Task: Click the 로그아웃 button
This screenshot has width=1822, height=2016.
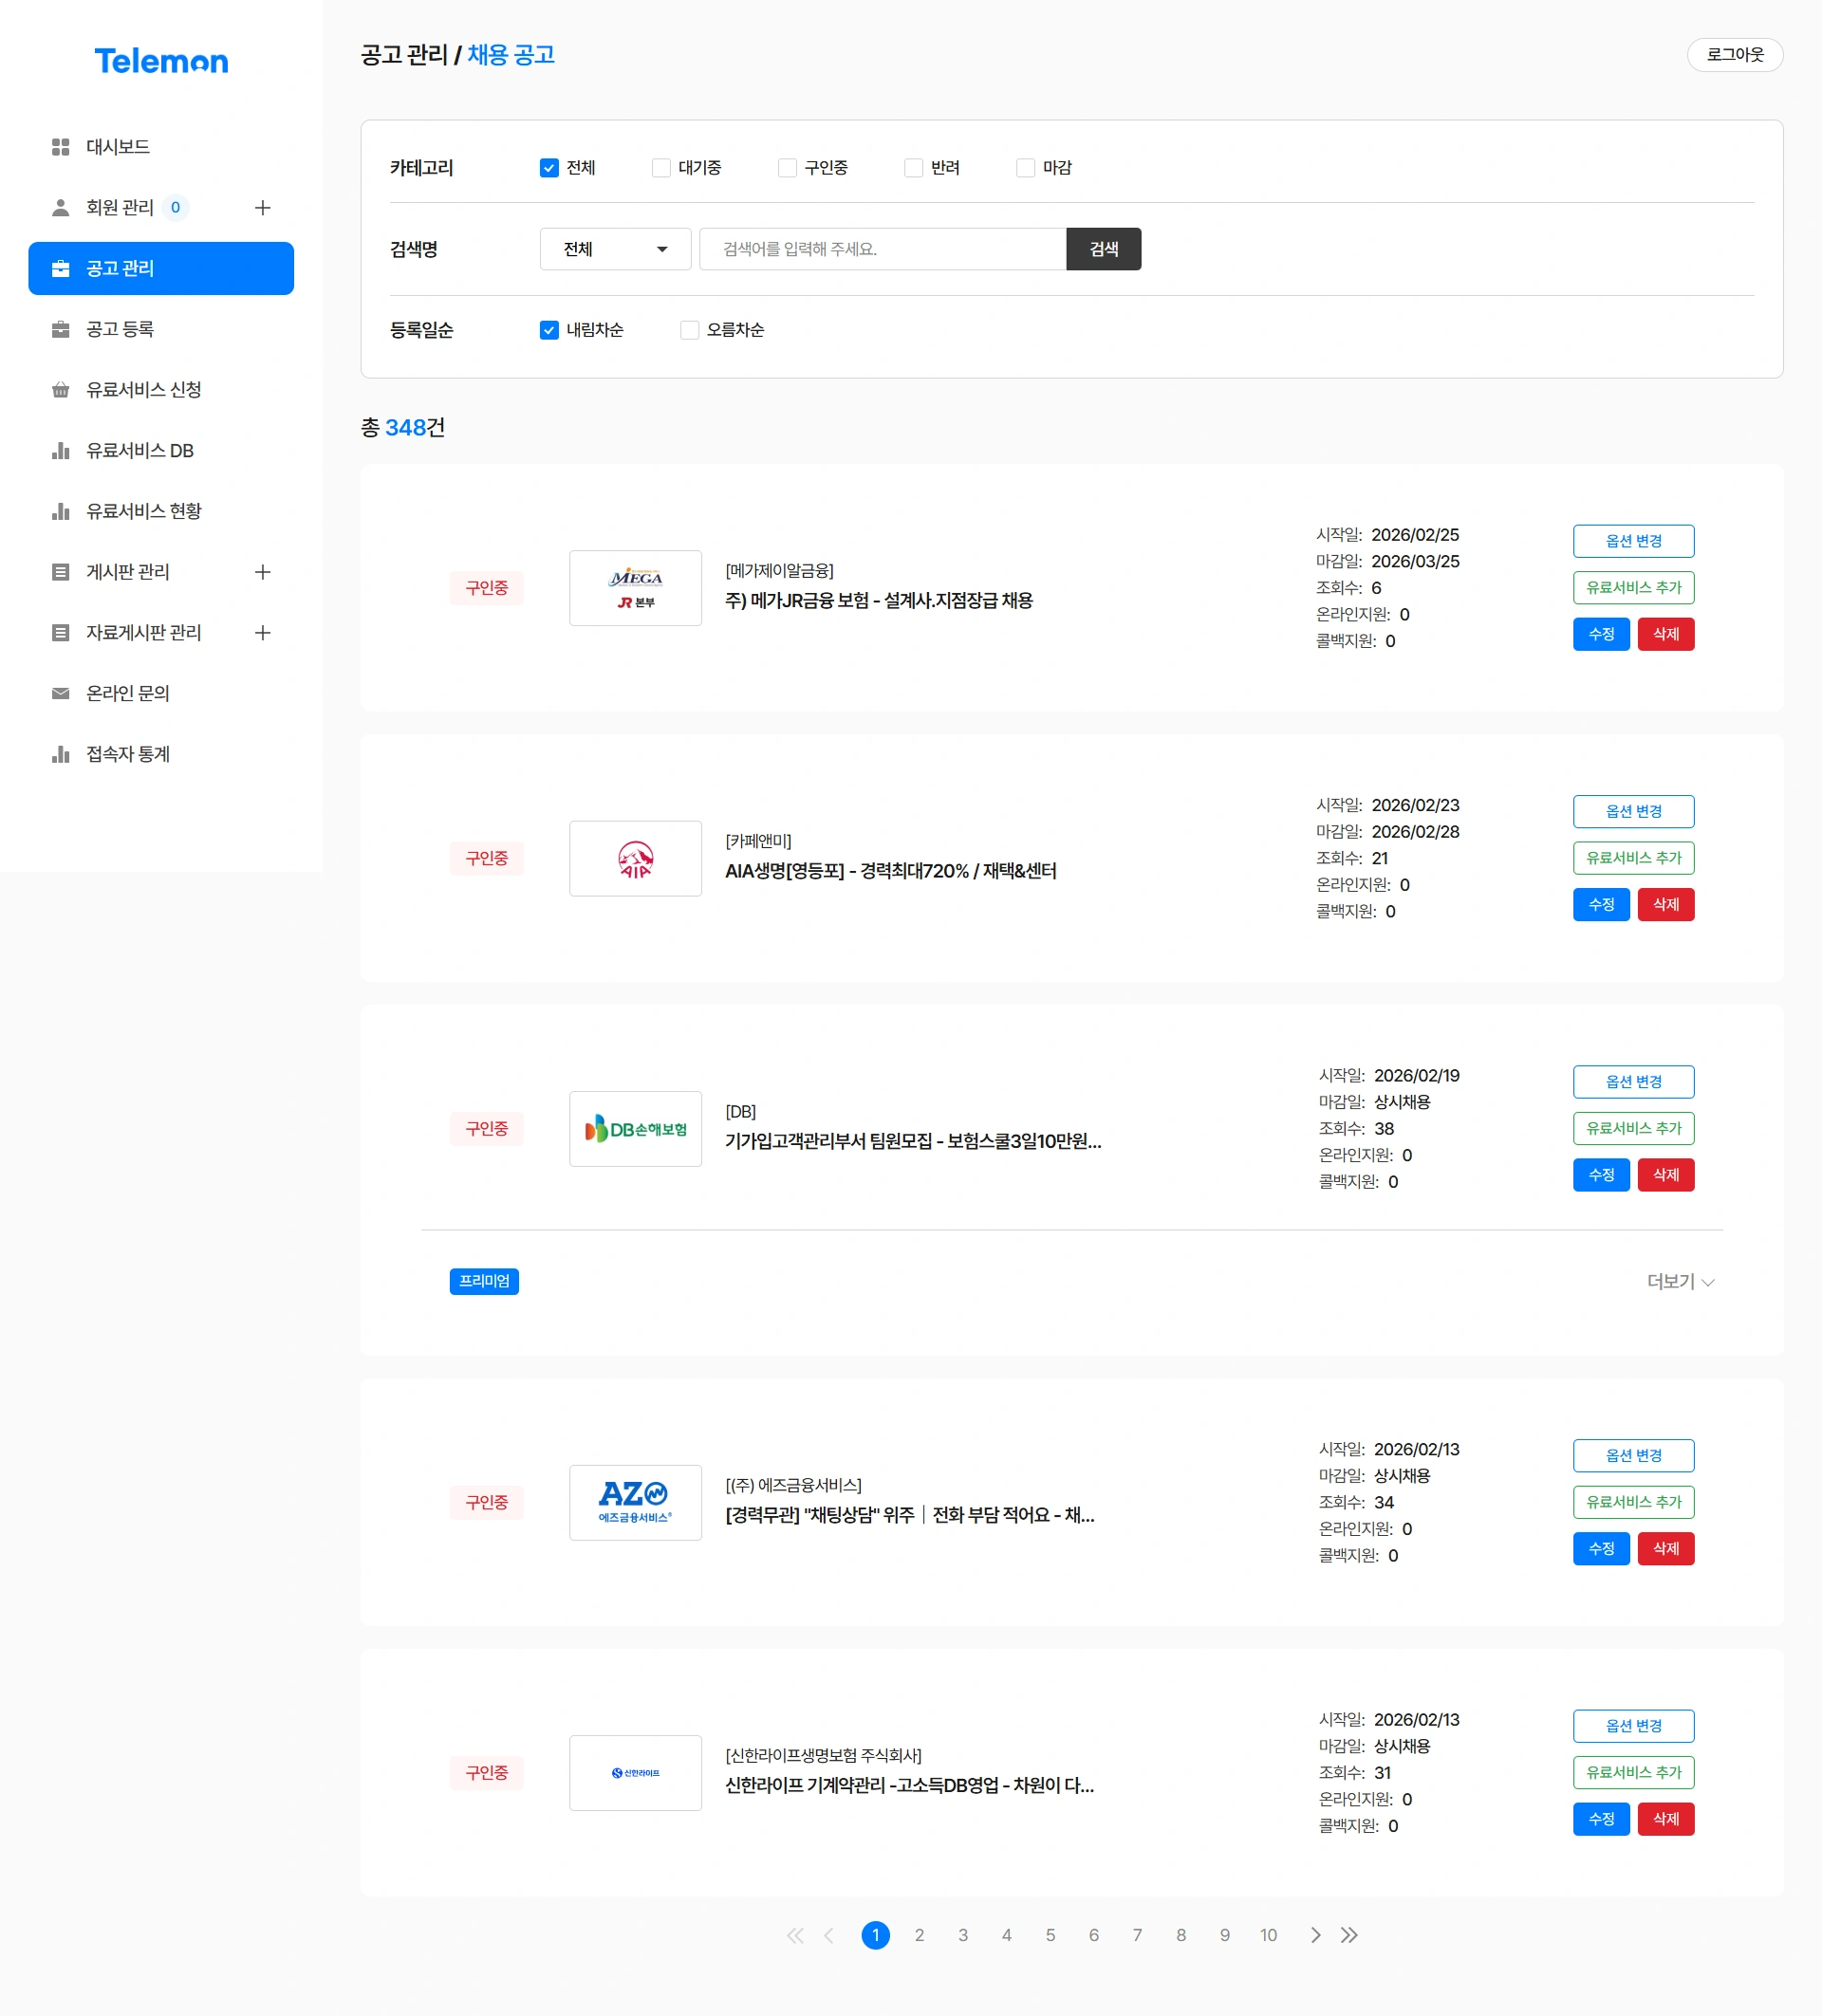Action: pyautogui.click(x=1734, y=54)
